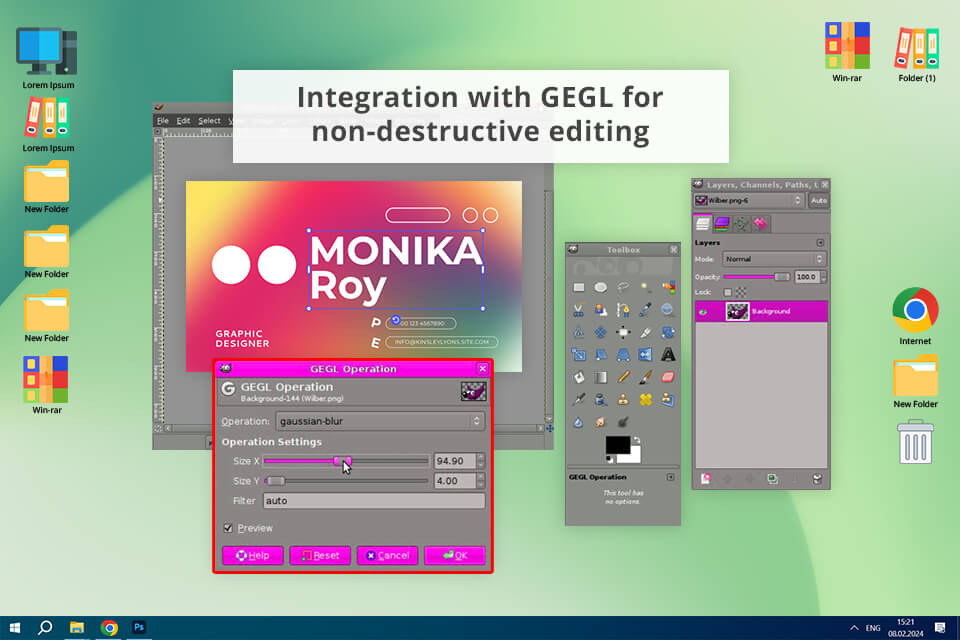Viewport: 960px width, 640px height.
Task: Switch to the Channels tab
Action: click(x=722, y=224)
